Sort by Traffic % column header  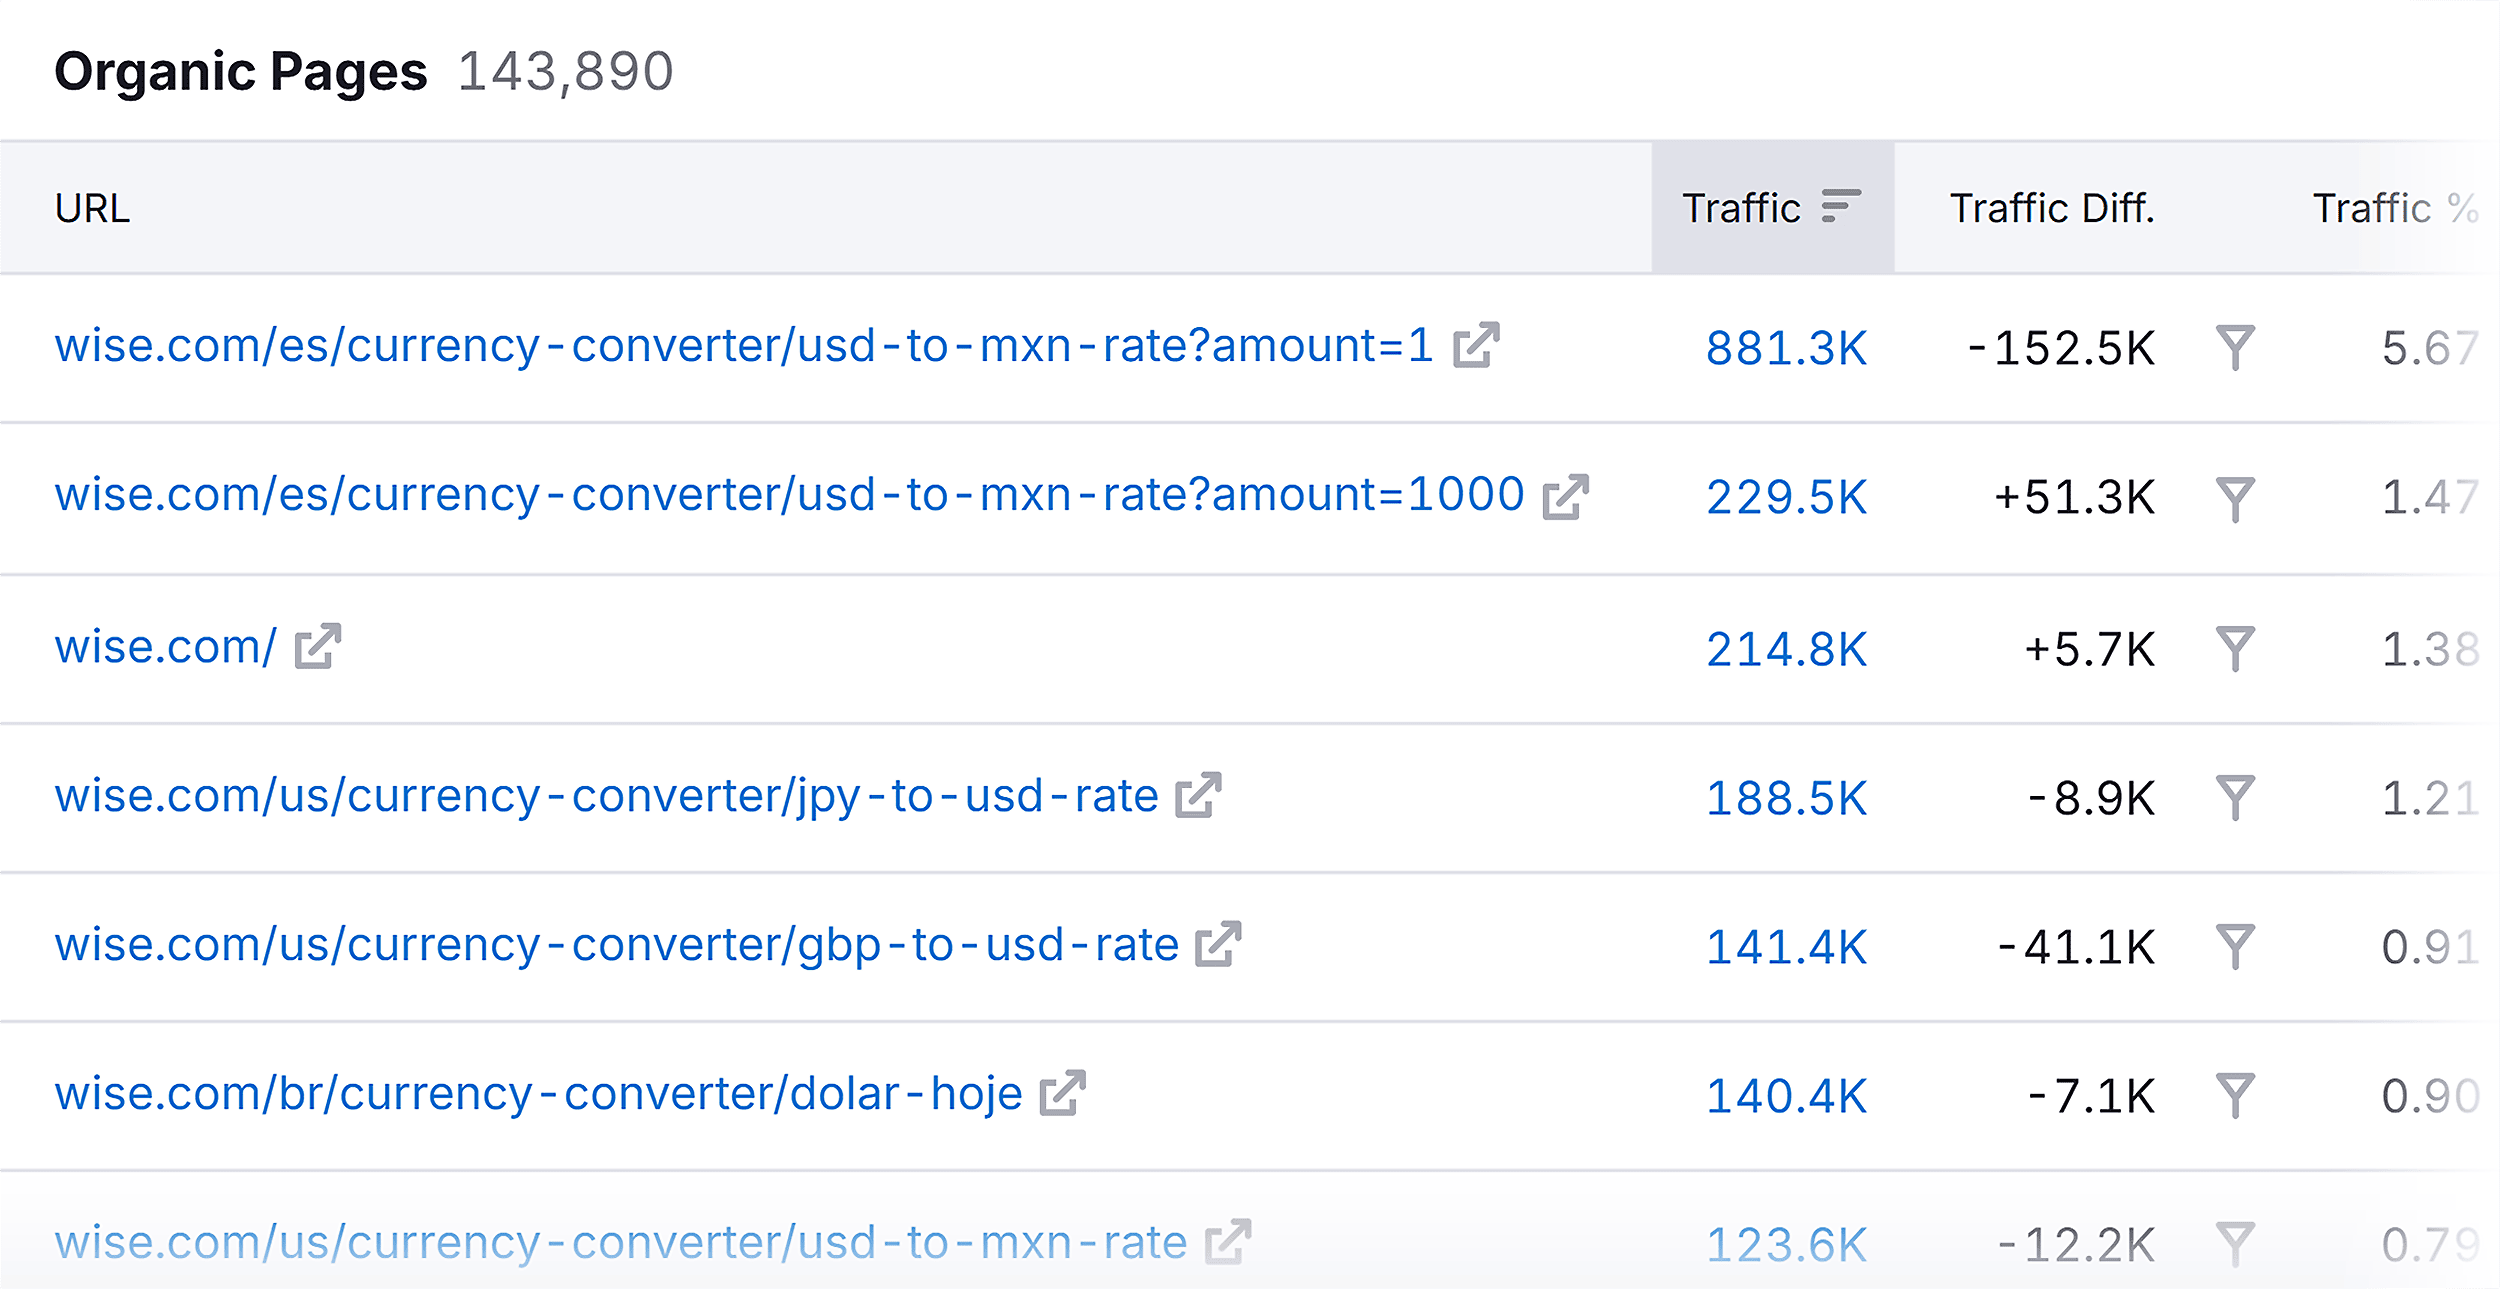point(2396,208)
